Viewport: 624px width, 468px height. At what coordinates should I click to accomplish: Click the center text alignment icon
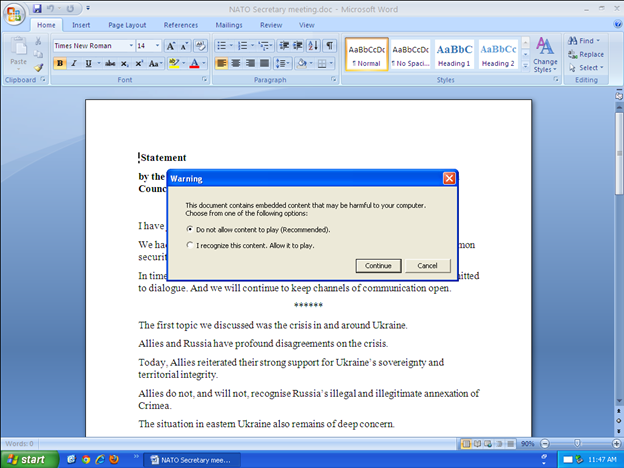236,63
